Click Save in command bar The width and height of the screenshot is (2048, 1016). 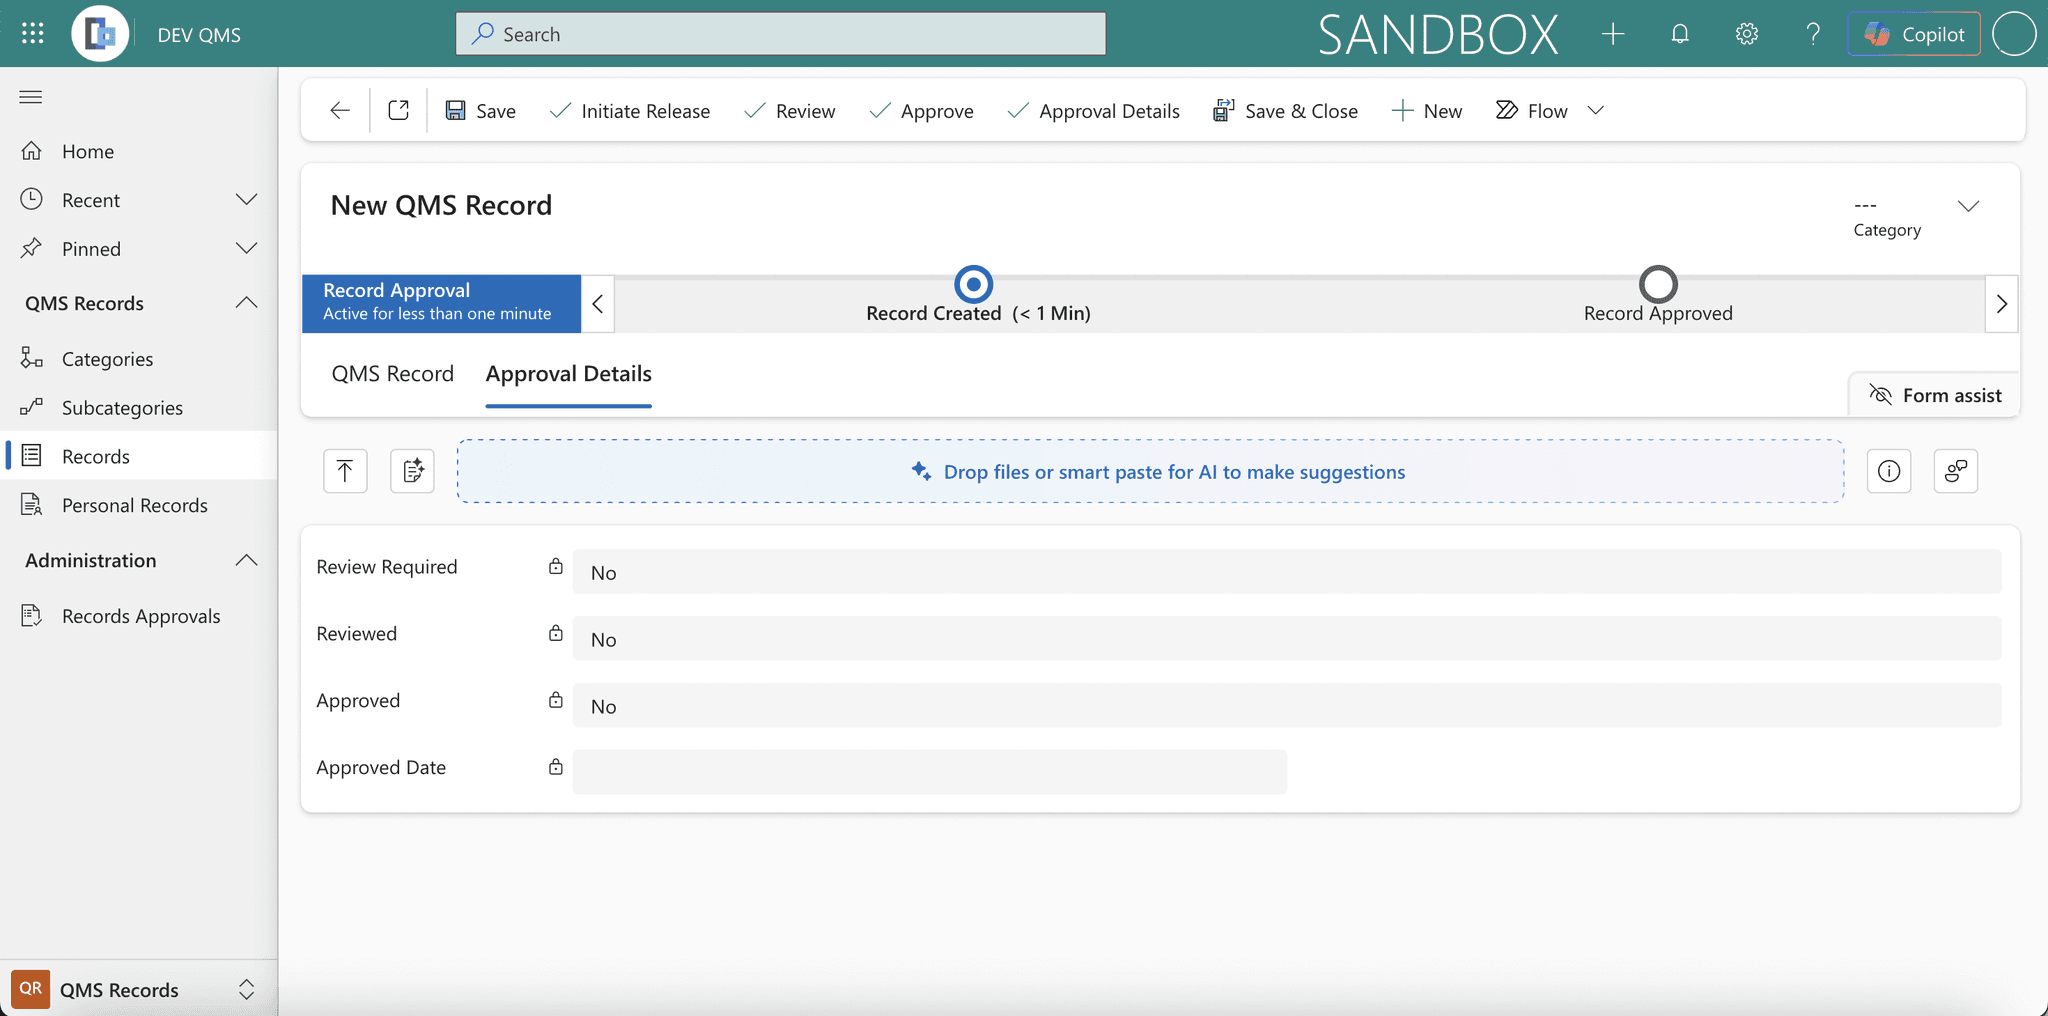click(481, 110)
